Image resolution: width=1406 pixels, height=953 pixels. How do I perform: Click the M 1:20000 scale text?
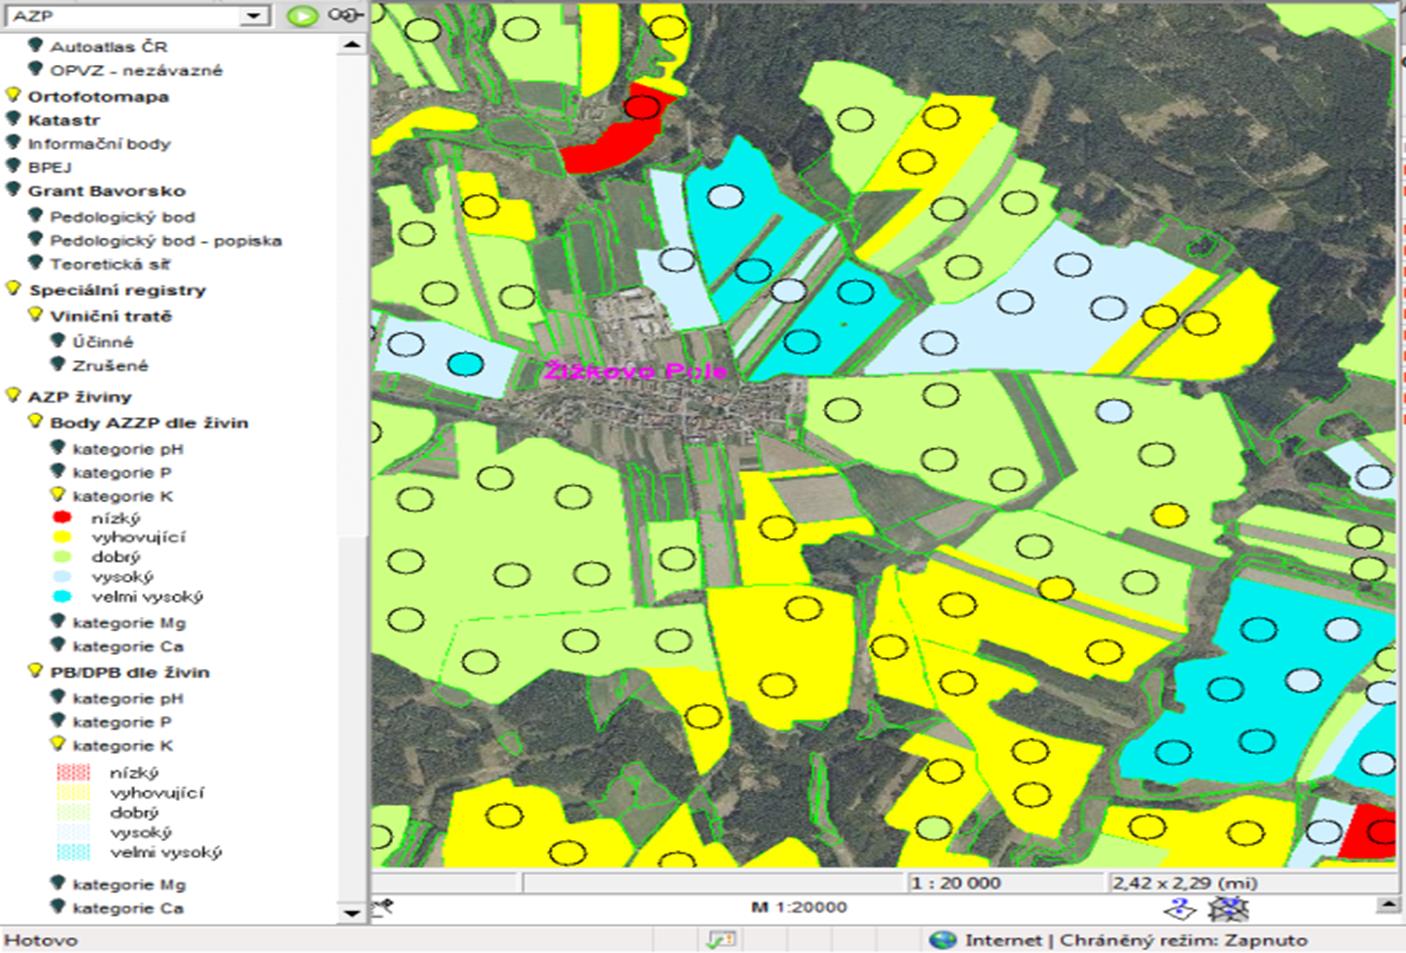[799, 907]
